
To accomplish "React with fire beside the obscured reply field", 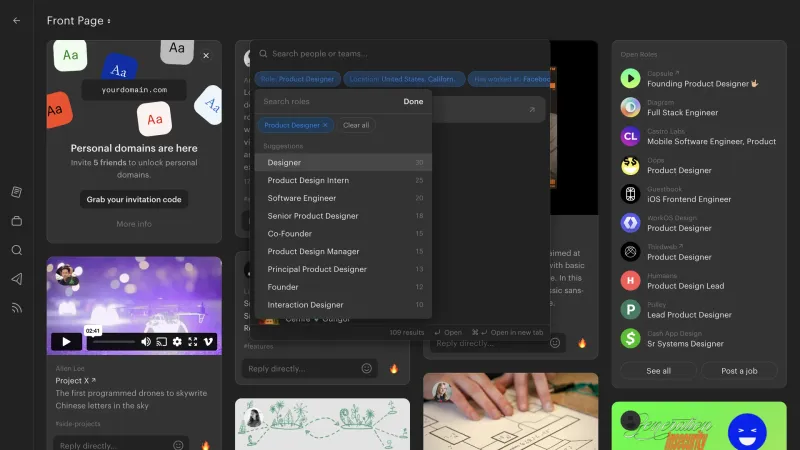I will [582, 343].
